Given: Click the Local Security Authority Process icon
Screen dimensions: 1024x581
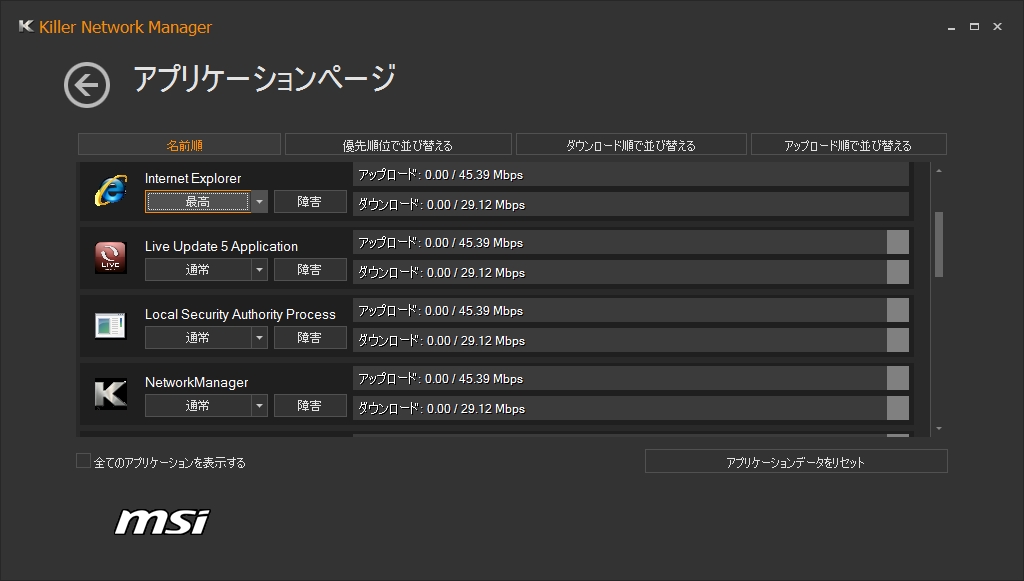Looking at the screenshot, I should point(110,326).
